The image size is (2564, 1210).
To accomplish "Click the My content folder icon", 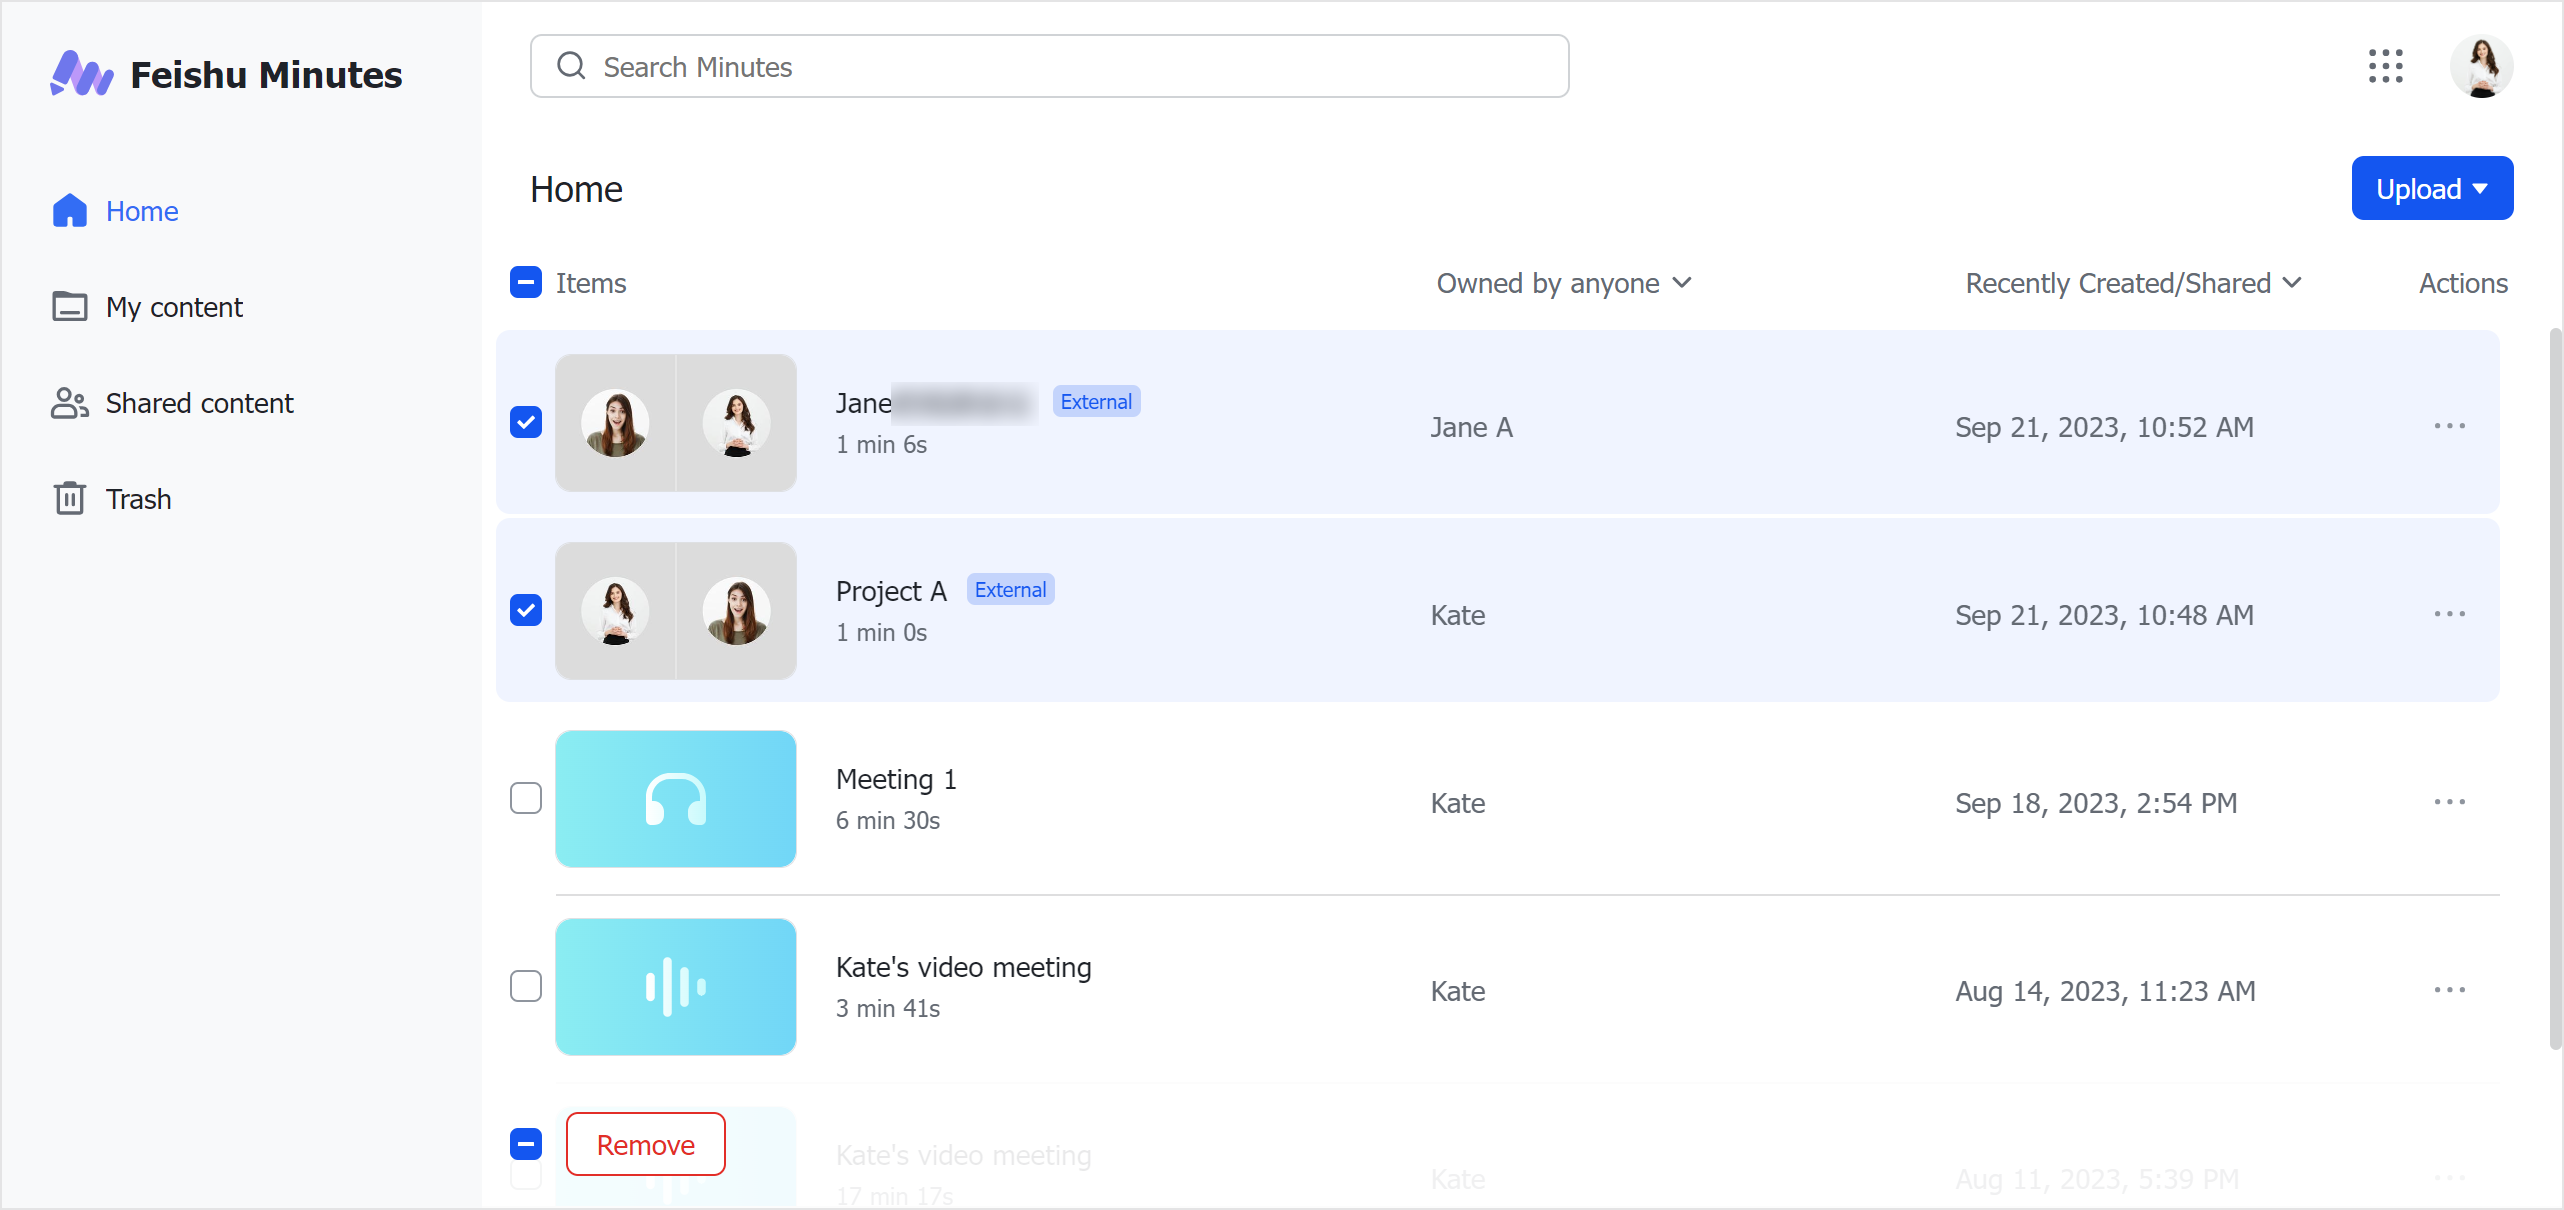I will pyautogui.click(x=69, y=306).
